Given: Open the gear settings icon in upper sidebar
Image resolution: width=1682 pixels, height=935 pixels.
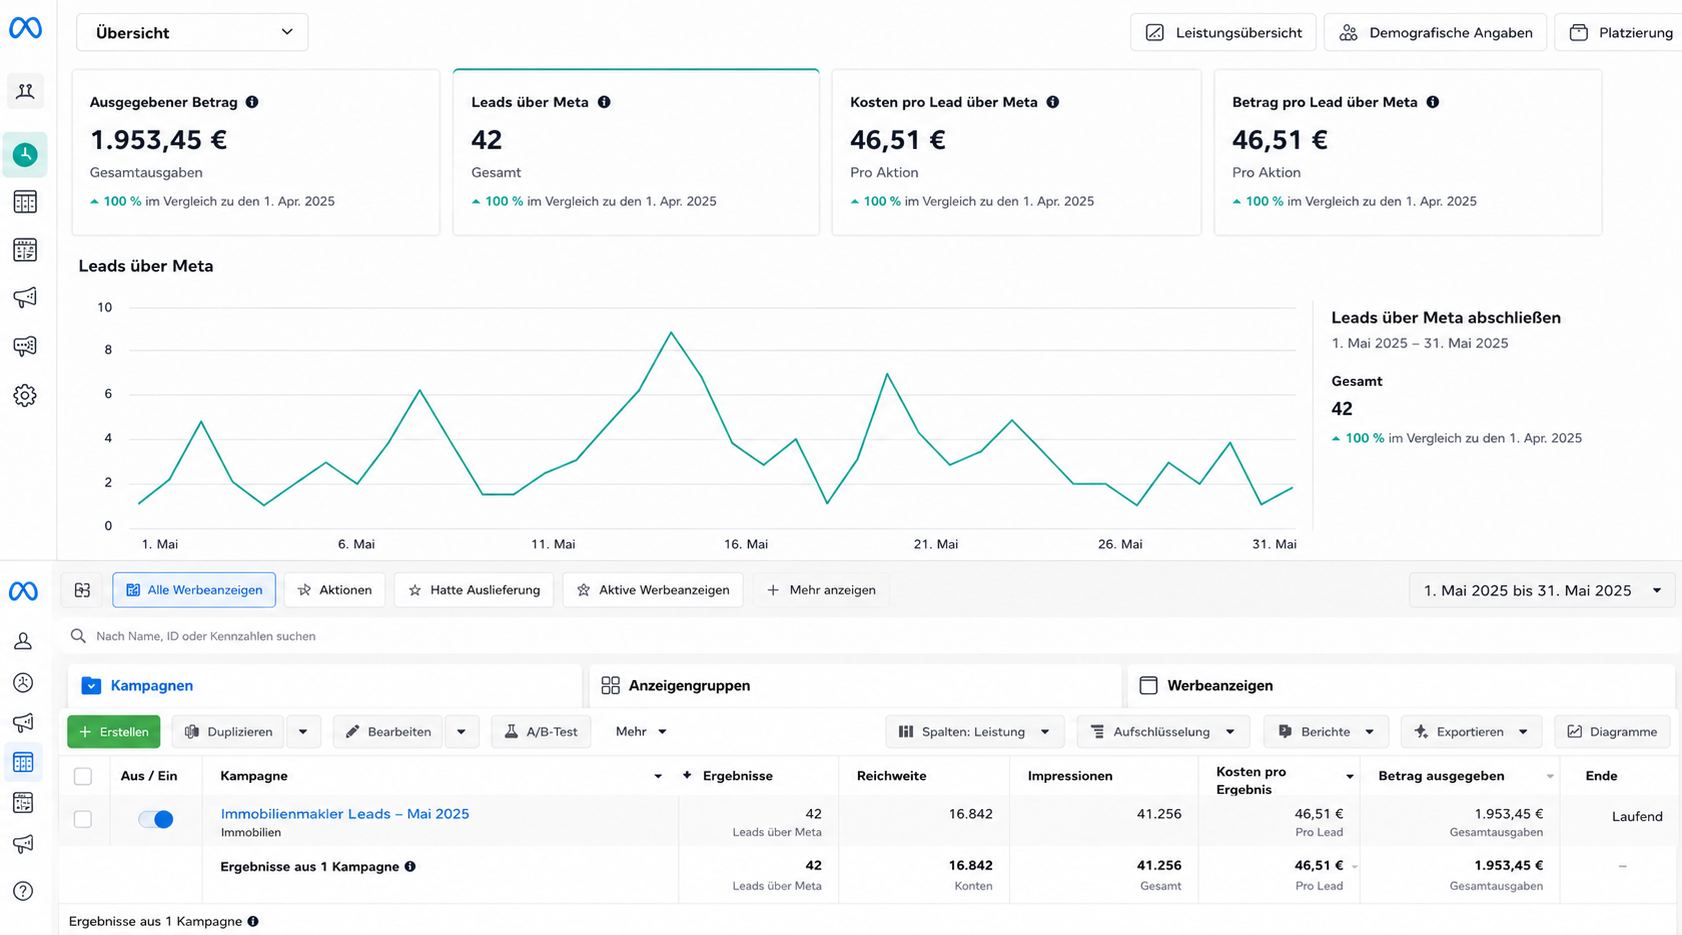Looking at the screenshot, I should pos(25,395).
